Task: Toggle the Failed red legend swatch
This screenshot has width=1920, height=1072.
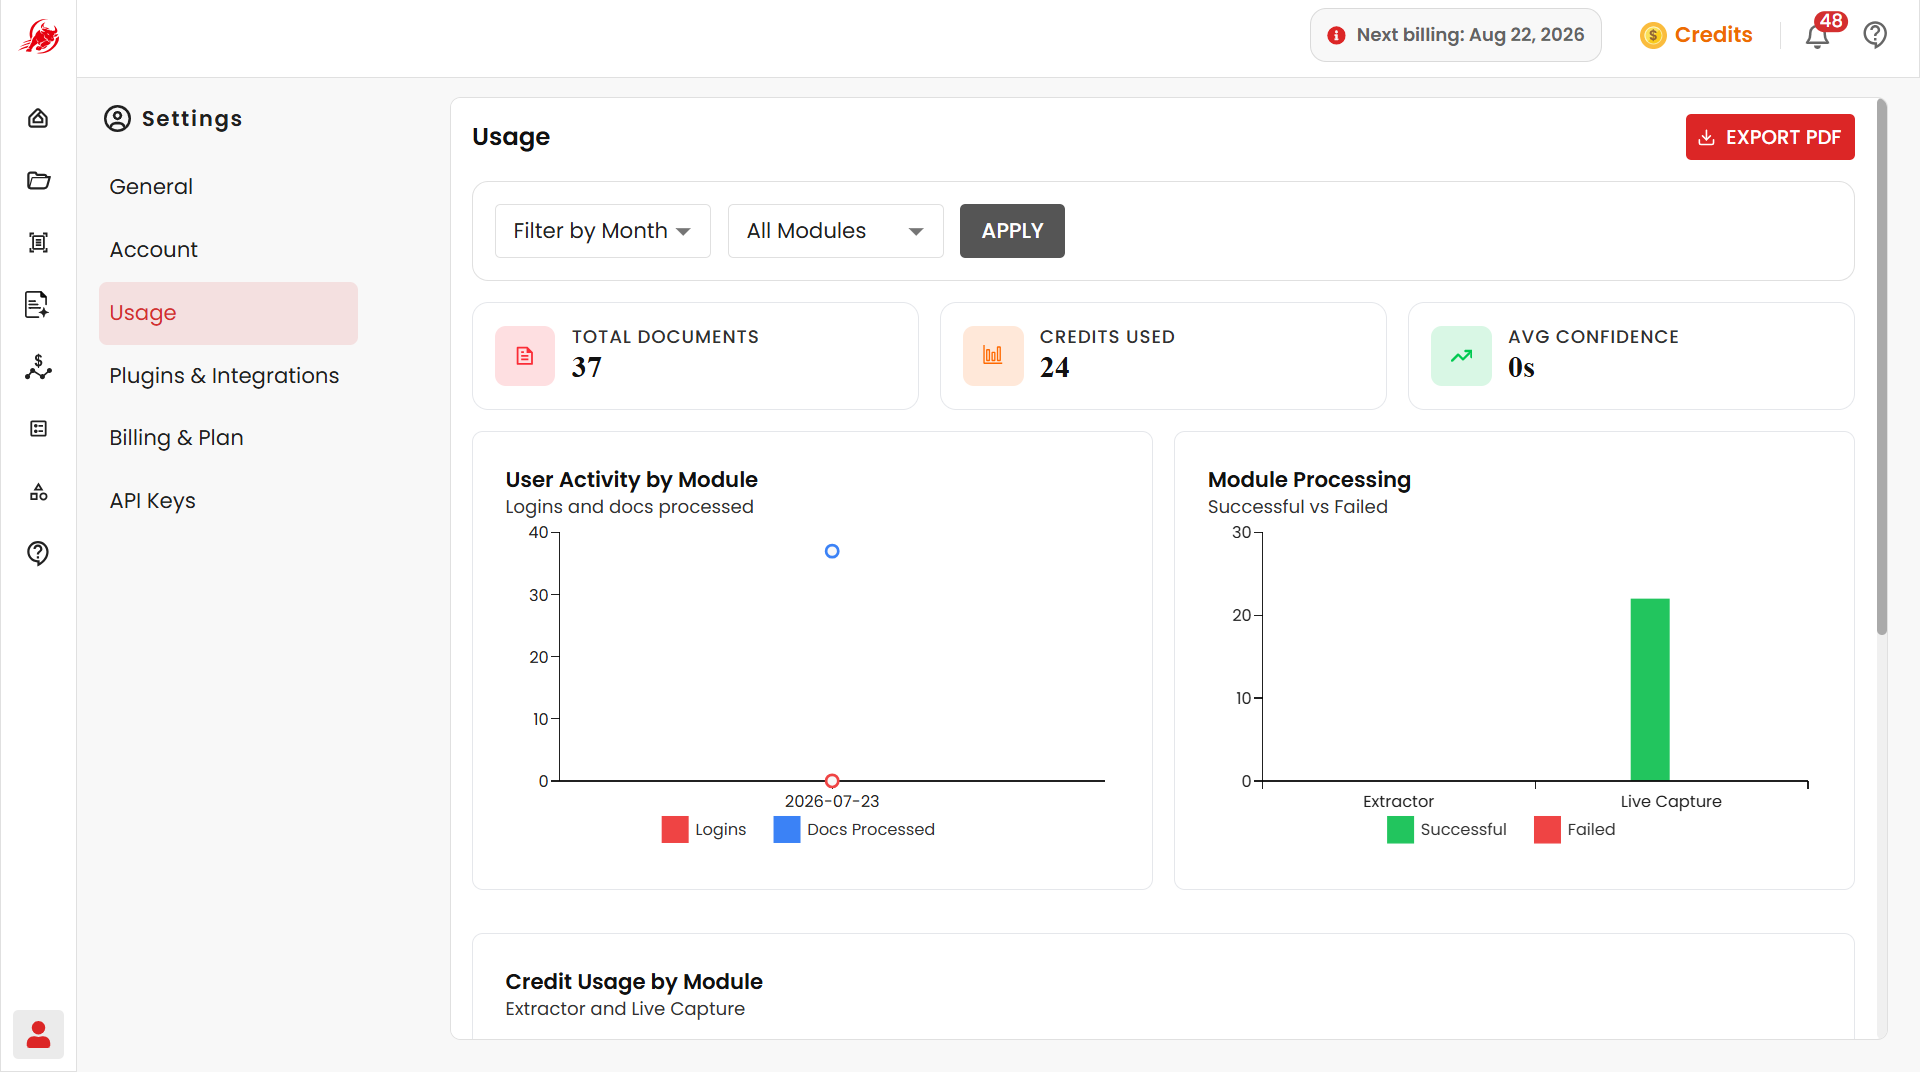Action: click(x=1547, y=830)
